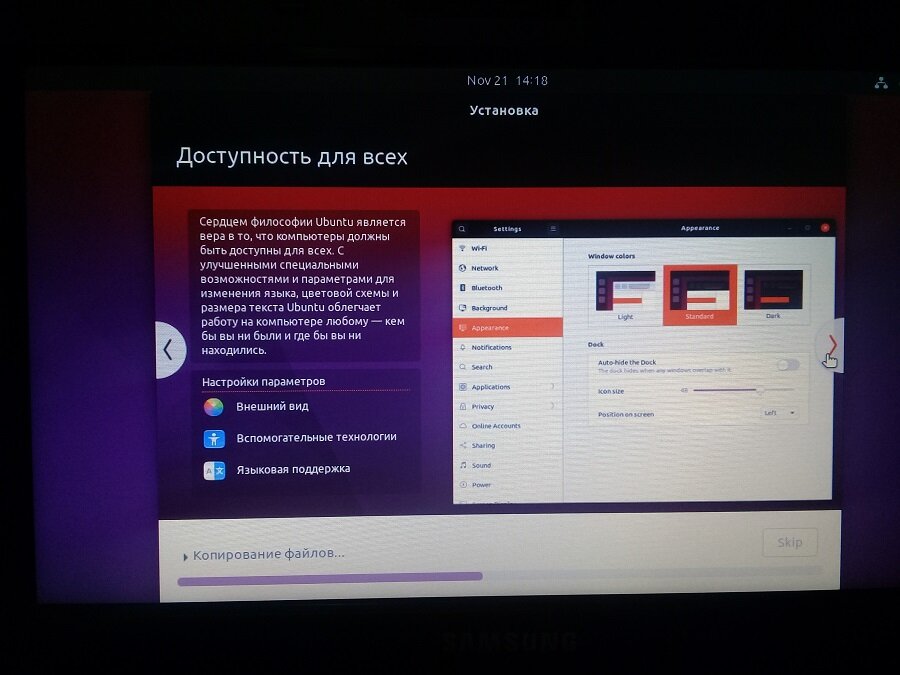The width and height of the screenshot is (900, 675).
Task: Toggle the Auto-hide the Dock switch
Action: 788,364
